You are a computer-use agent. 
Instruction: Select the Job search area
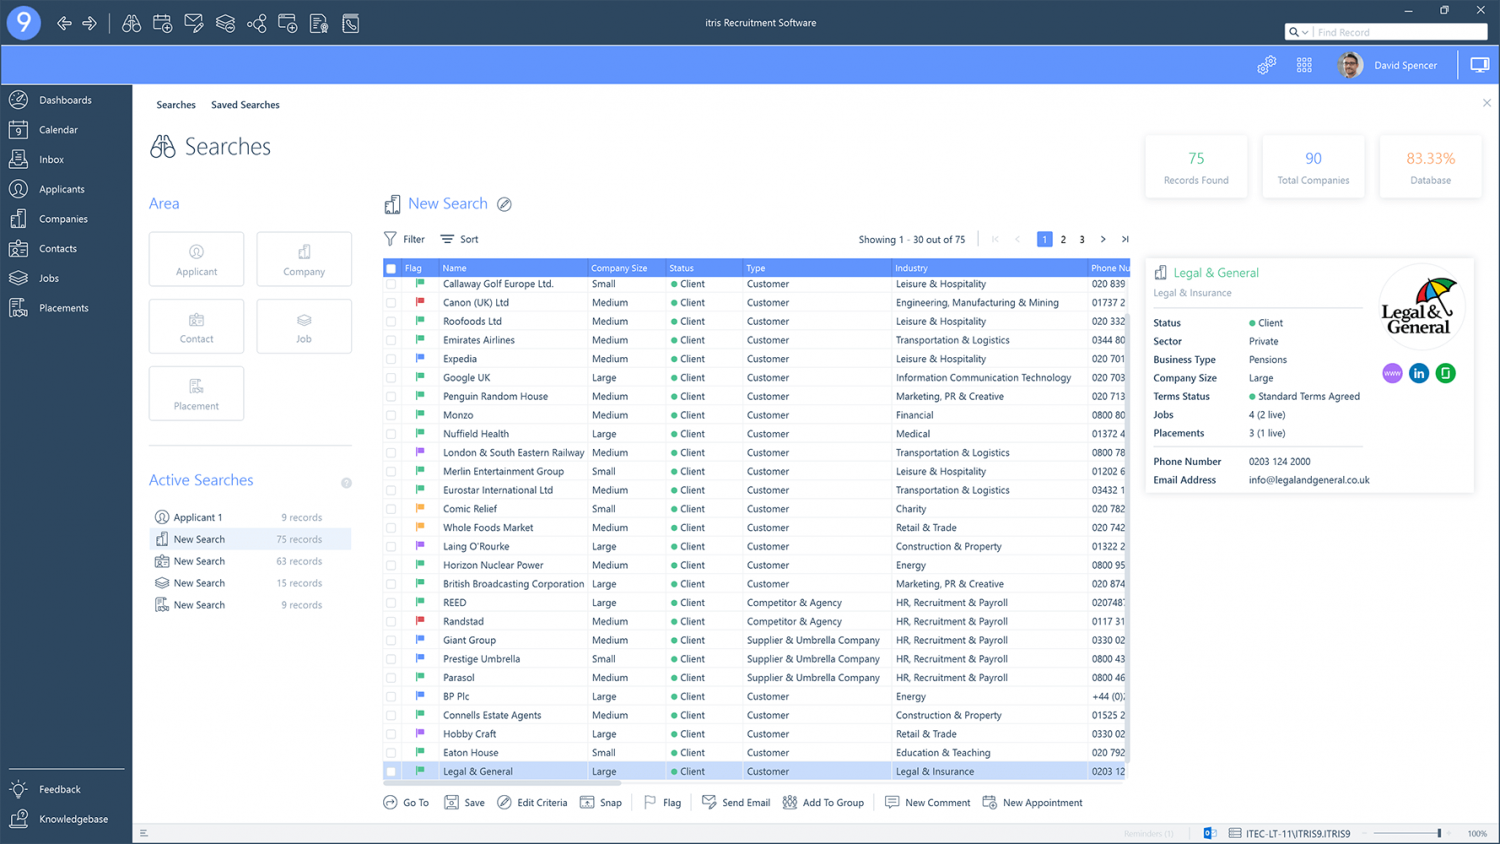pos(304,326)
